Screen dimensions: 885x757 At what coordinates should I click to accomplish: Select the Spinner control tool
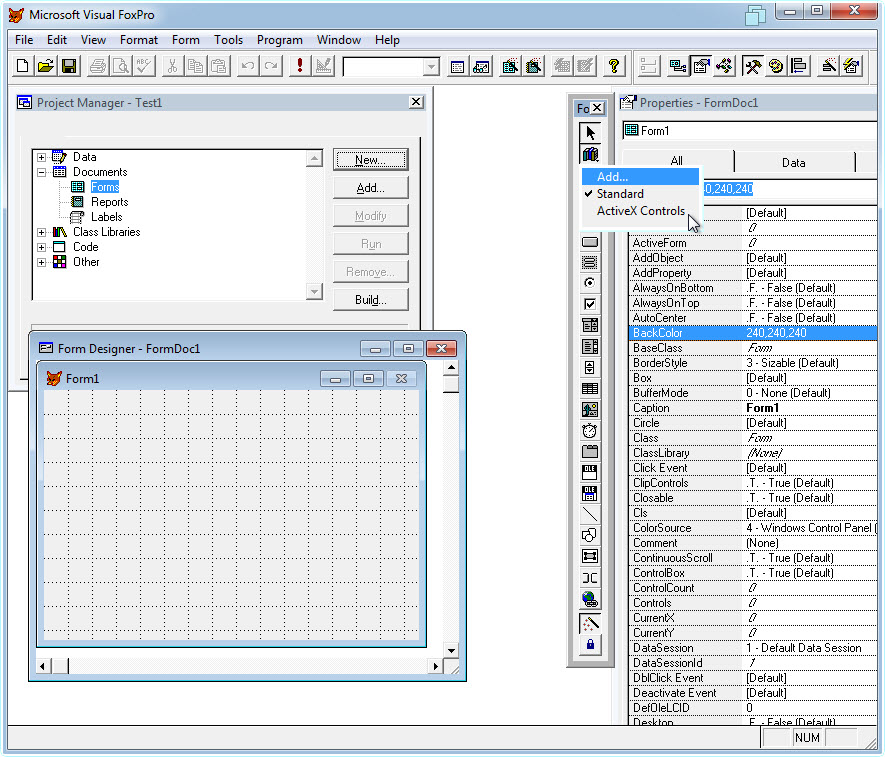(590, 367)
